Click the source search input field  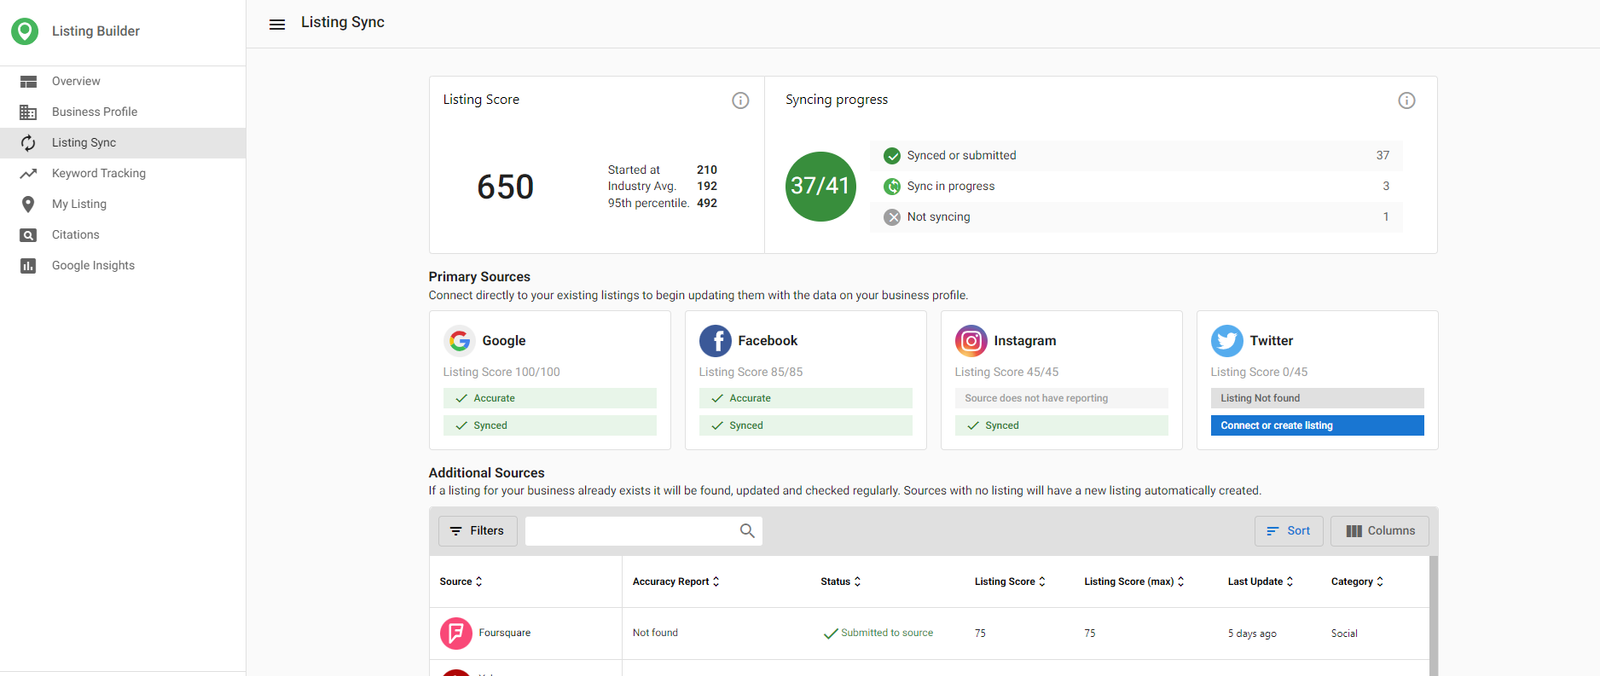pyautogui.click(x=630, y=531)
